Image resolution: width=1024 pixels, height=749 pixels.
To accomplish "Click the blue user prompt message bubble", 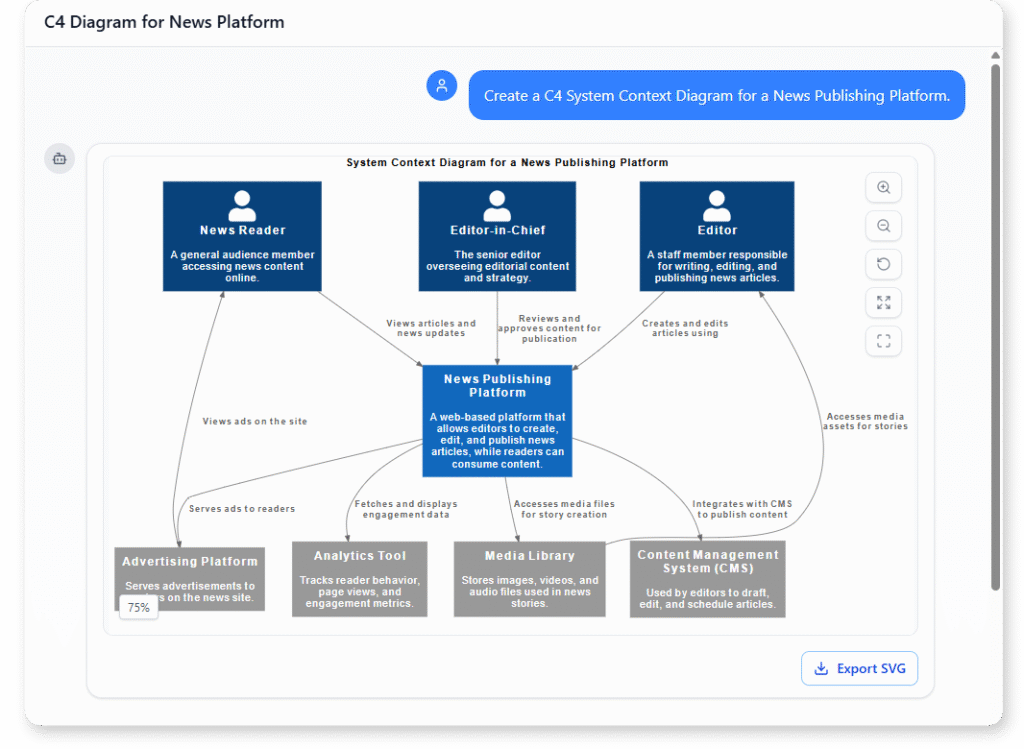I will (717, 96).
